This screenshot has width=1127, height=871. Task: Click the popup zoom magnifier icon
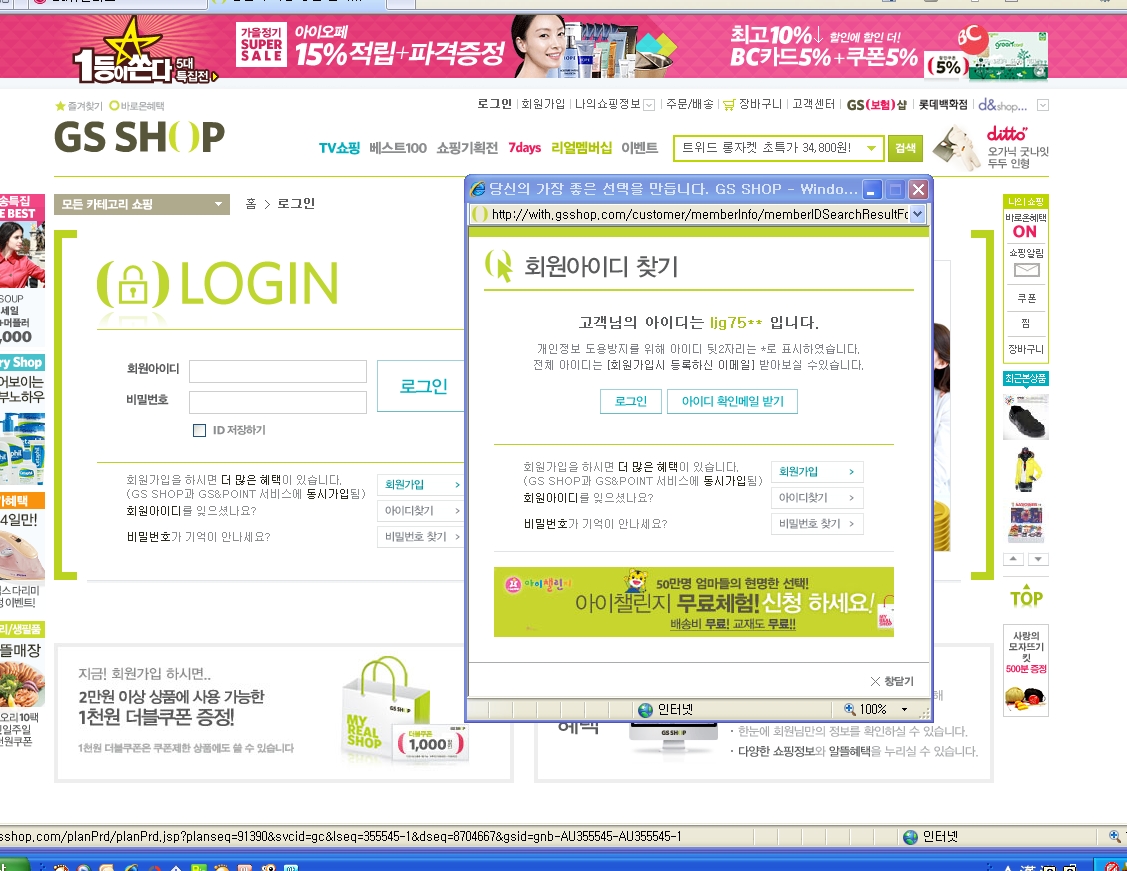(x=850, y=709)
